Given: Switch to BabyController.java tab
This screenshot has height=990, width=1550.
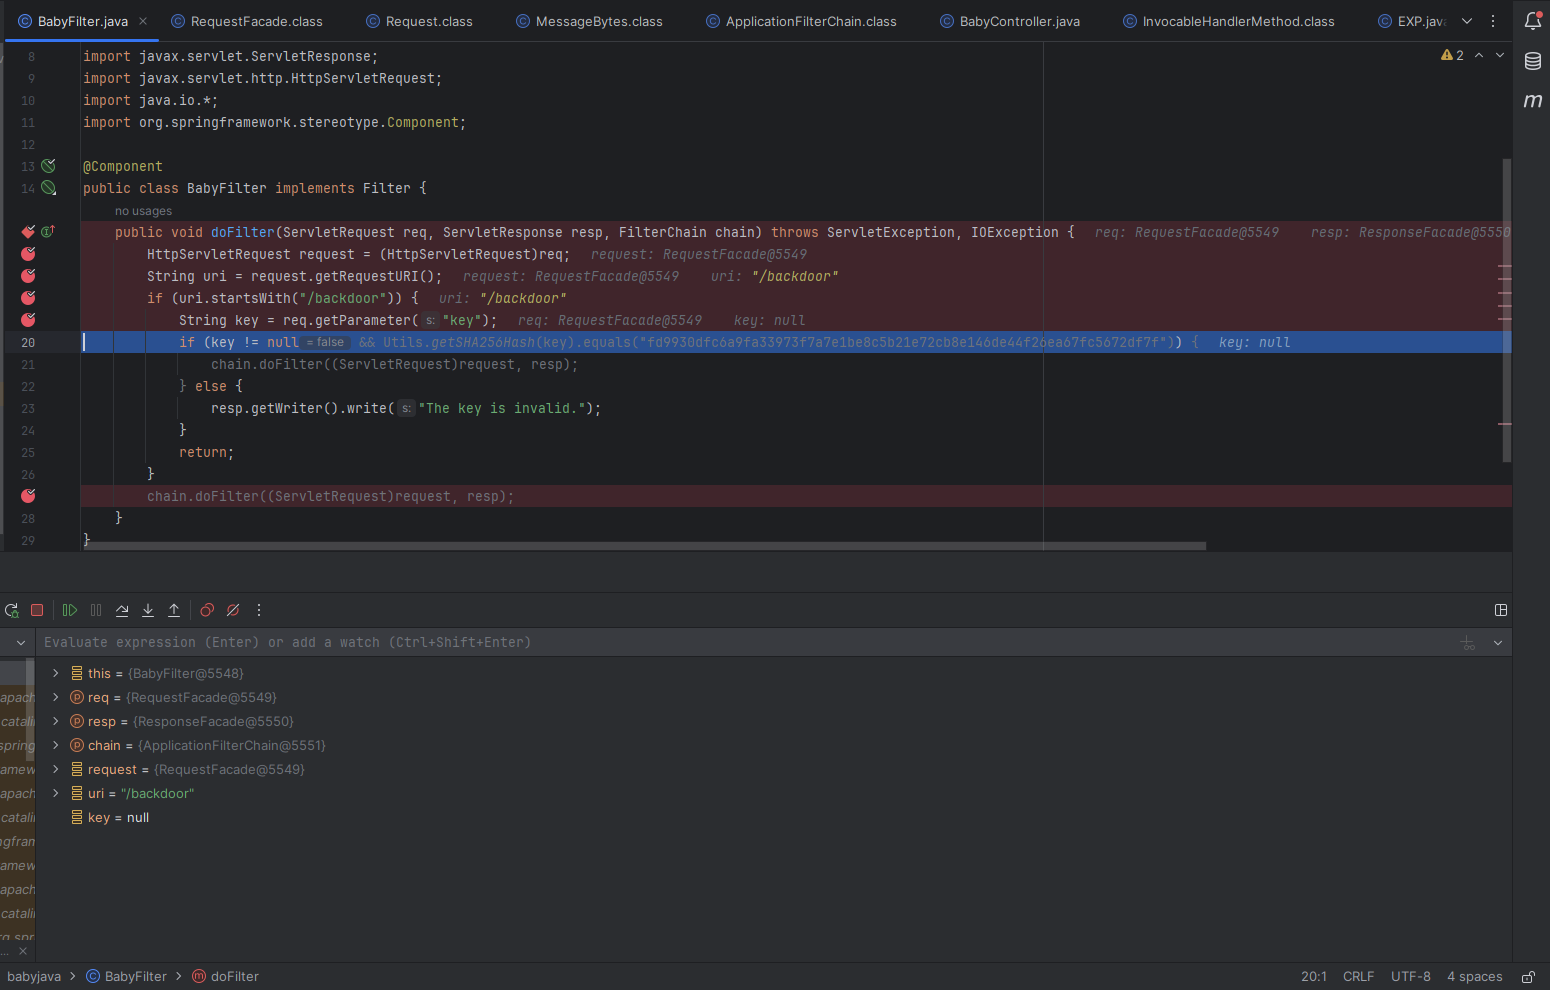Looking at the screenshot, I should tap(1010, 21).
